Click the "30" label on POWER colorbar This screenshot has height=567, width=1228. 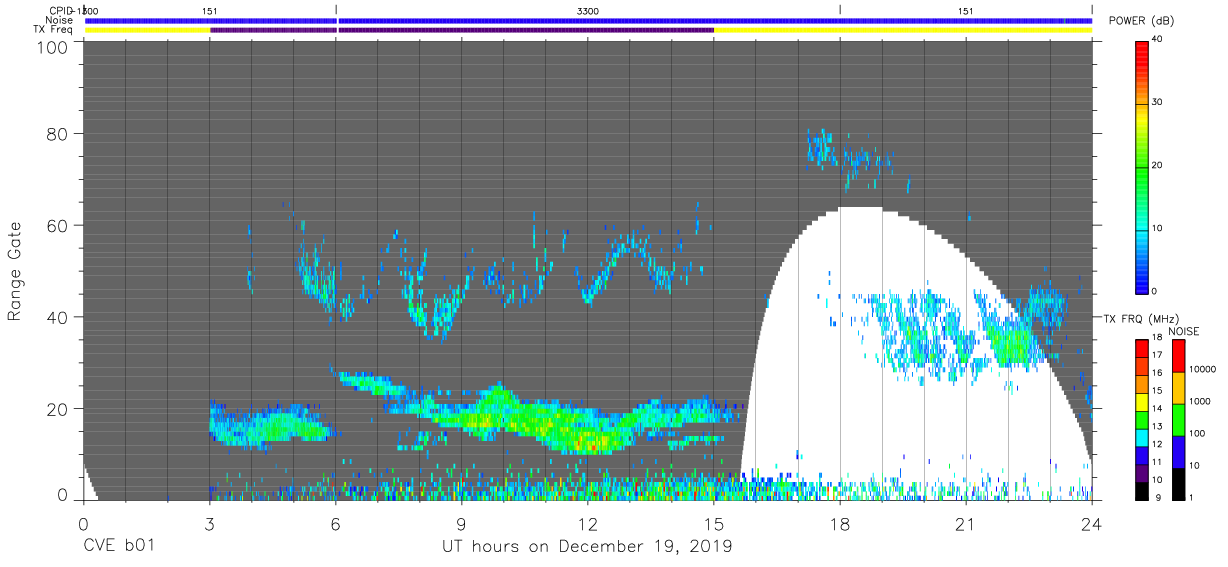[1158, 103]
